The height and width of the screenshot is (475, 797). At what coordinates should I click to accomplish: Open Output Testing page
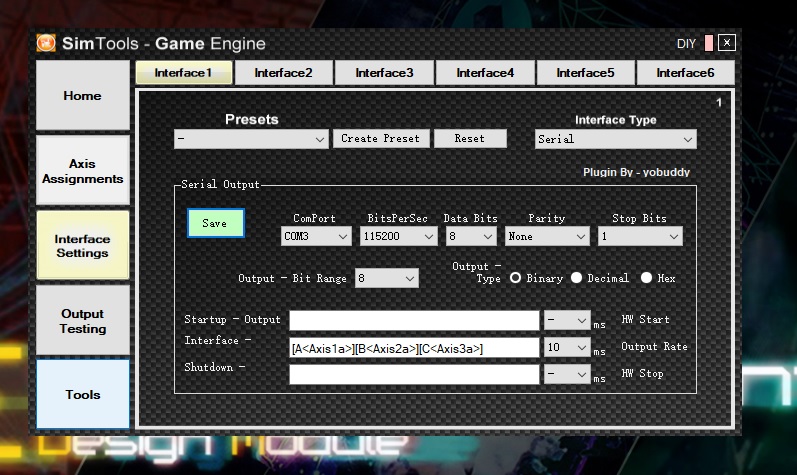(x=82, y=321)
